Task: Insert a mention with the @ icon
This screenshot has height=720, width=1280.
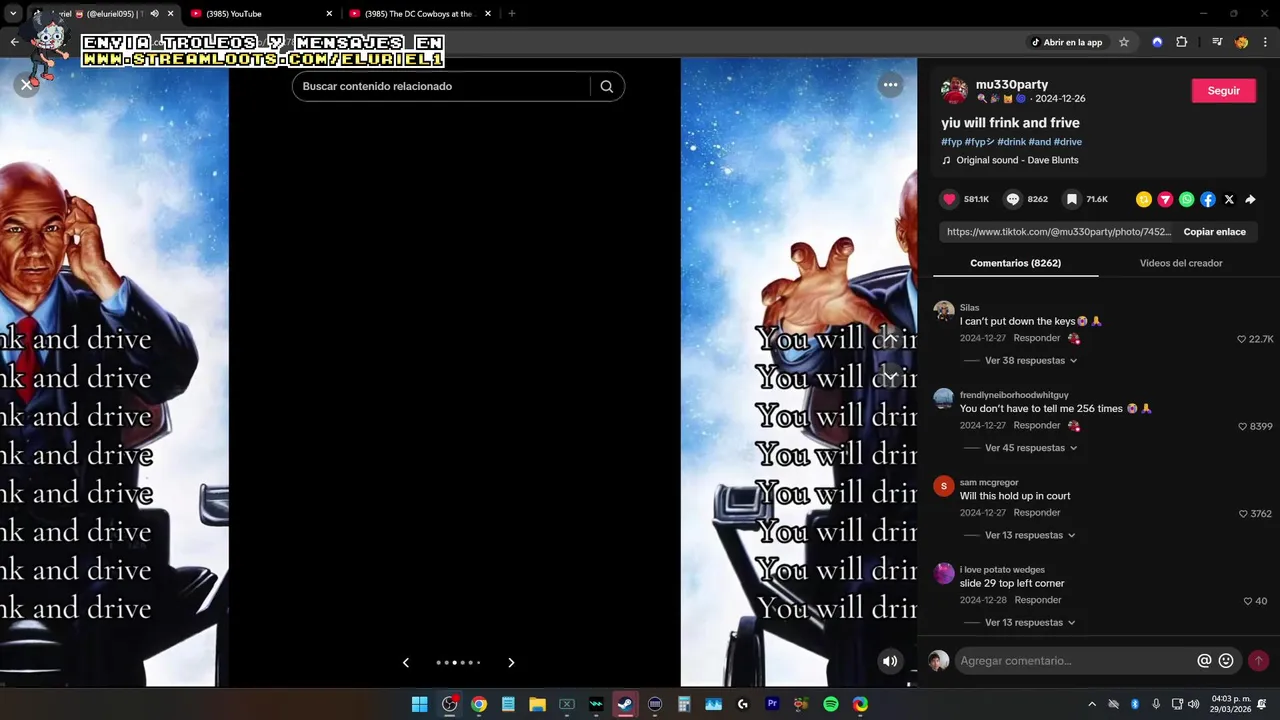Action: 1204,661
